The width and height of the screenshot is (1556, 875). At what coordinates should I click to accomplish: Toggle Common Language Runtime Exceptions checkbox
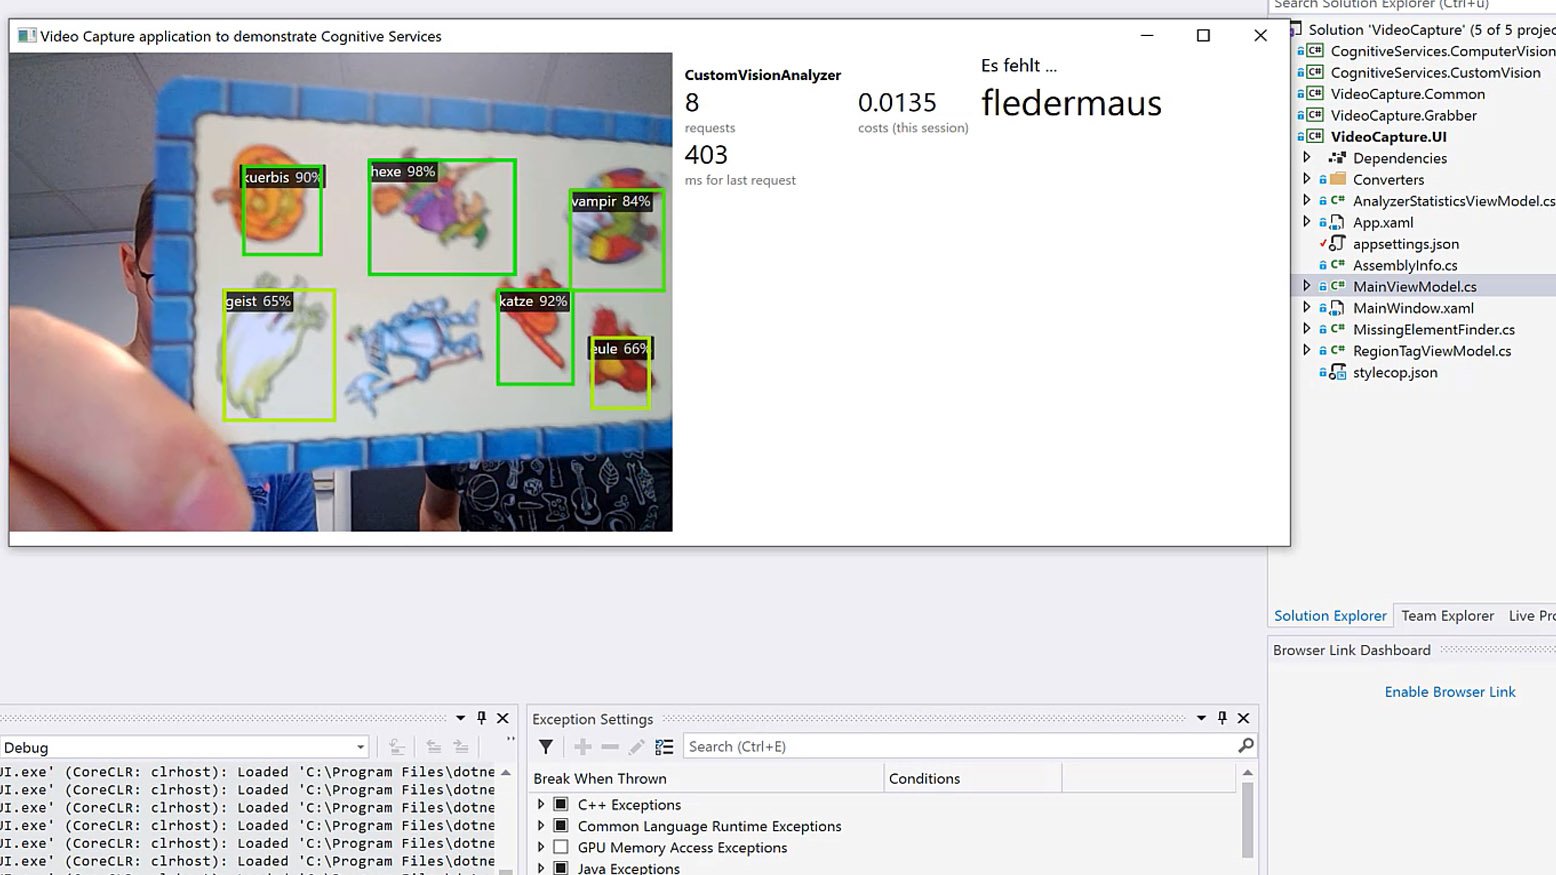(x=561, y=826)
